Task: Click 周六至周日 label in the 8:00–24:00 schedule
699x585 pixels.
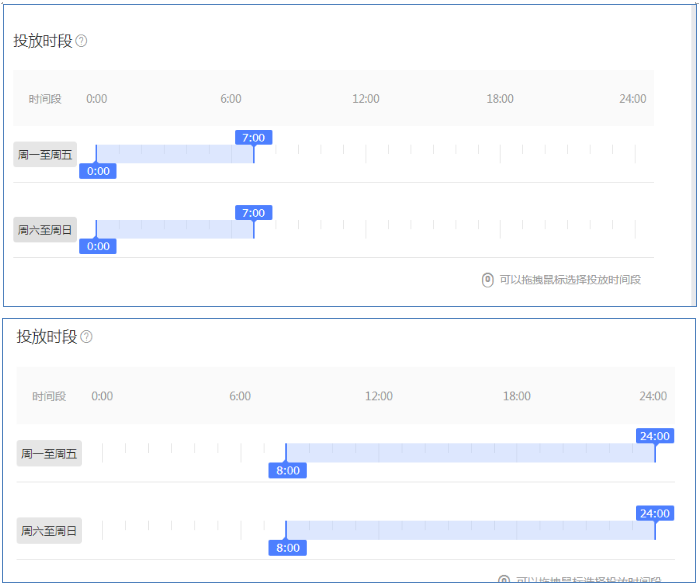Action: coord(49,531)
